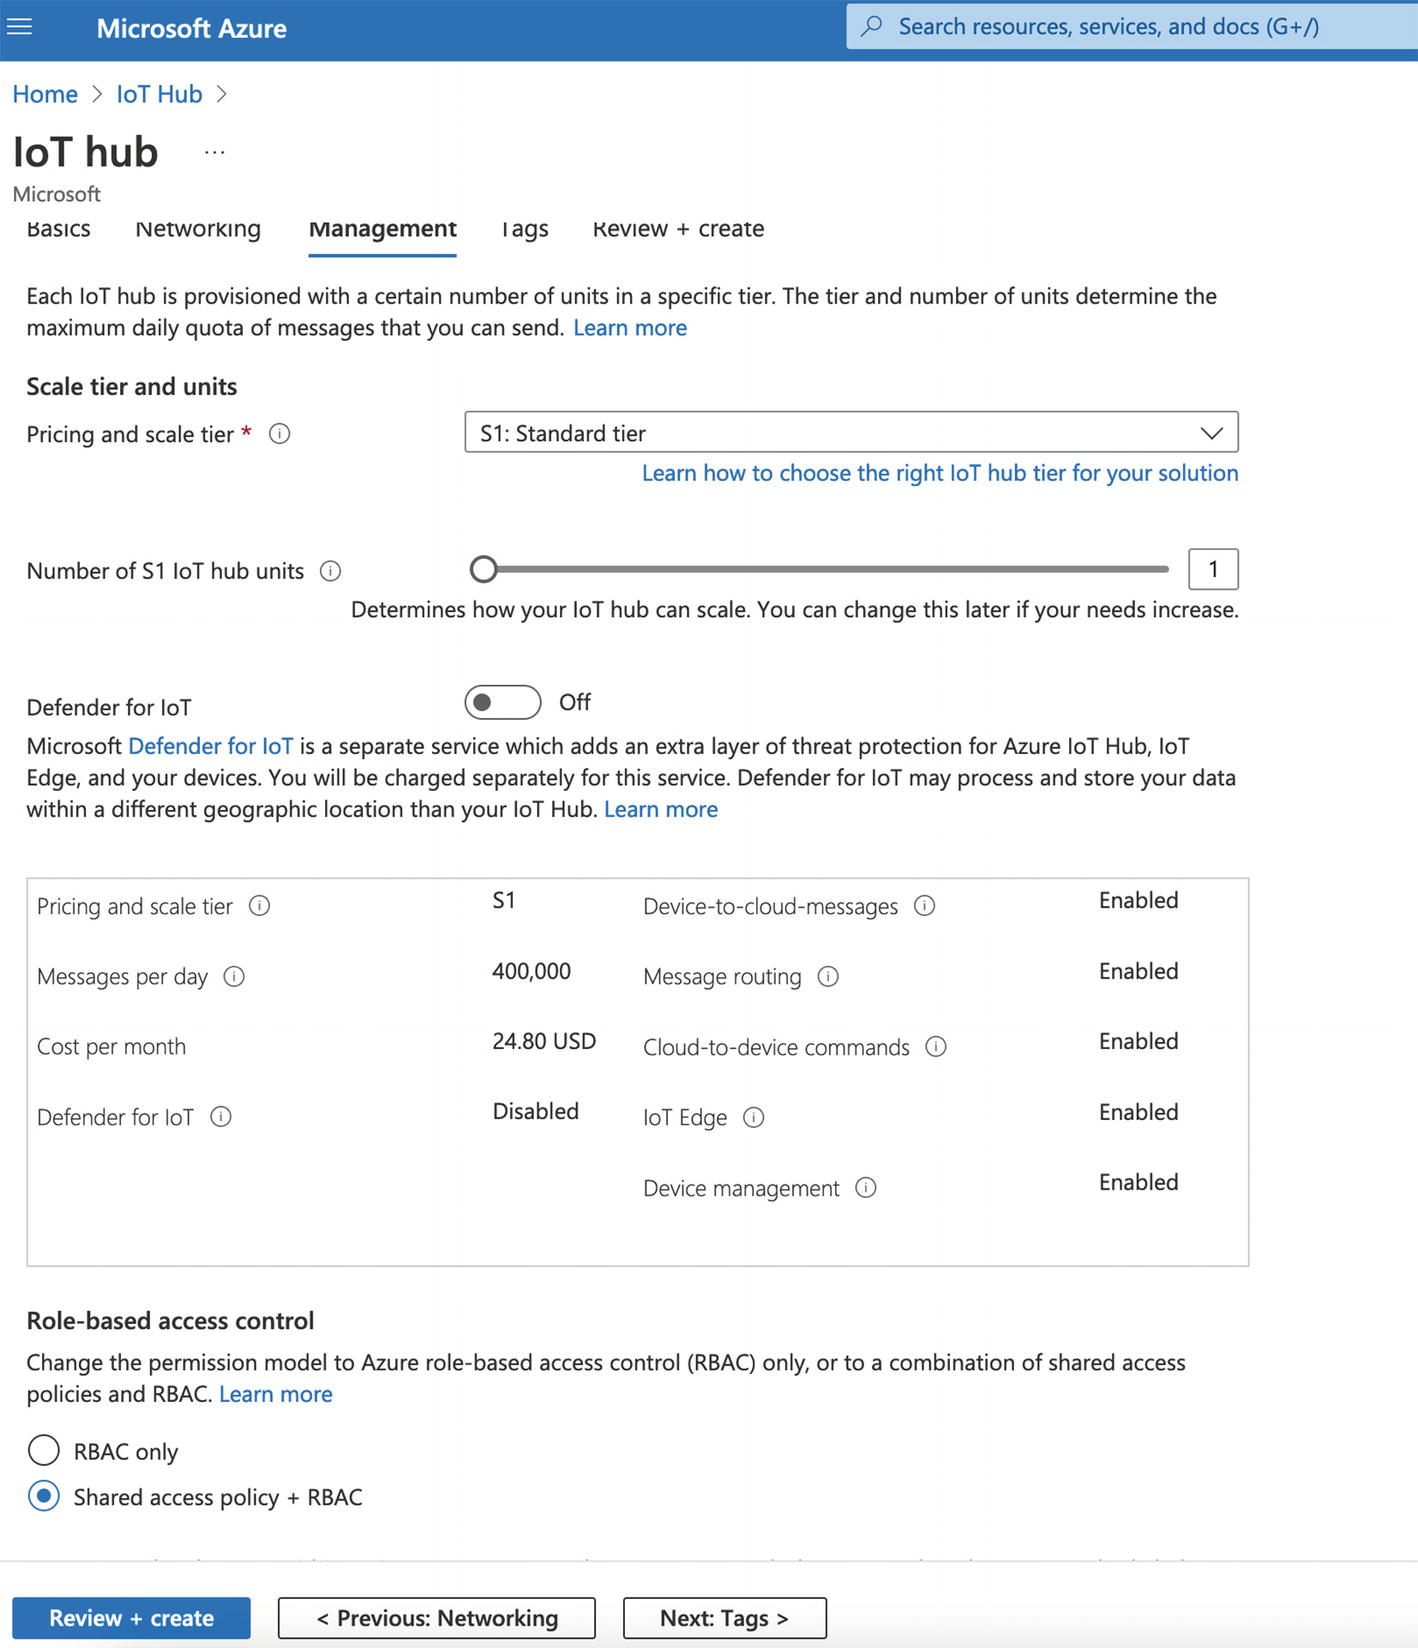
Task: Switch to the Networking tab
Action: [x=198, y=229]
